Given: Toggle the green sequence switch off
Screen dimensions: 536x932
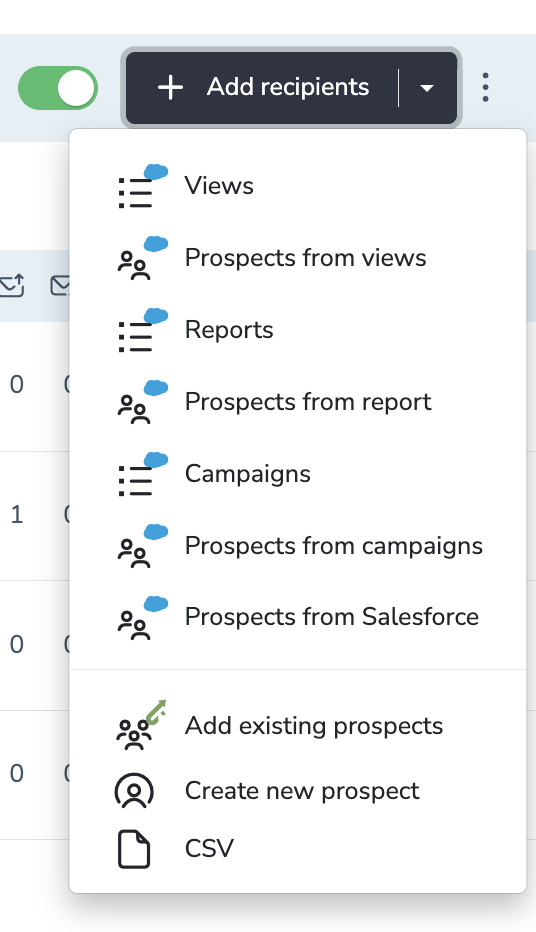Looking at the screenshot, I should point(58,88).
